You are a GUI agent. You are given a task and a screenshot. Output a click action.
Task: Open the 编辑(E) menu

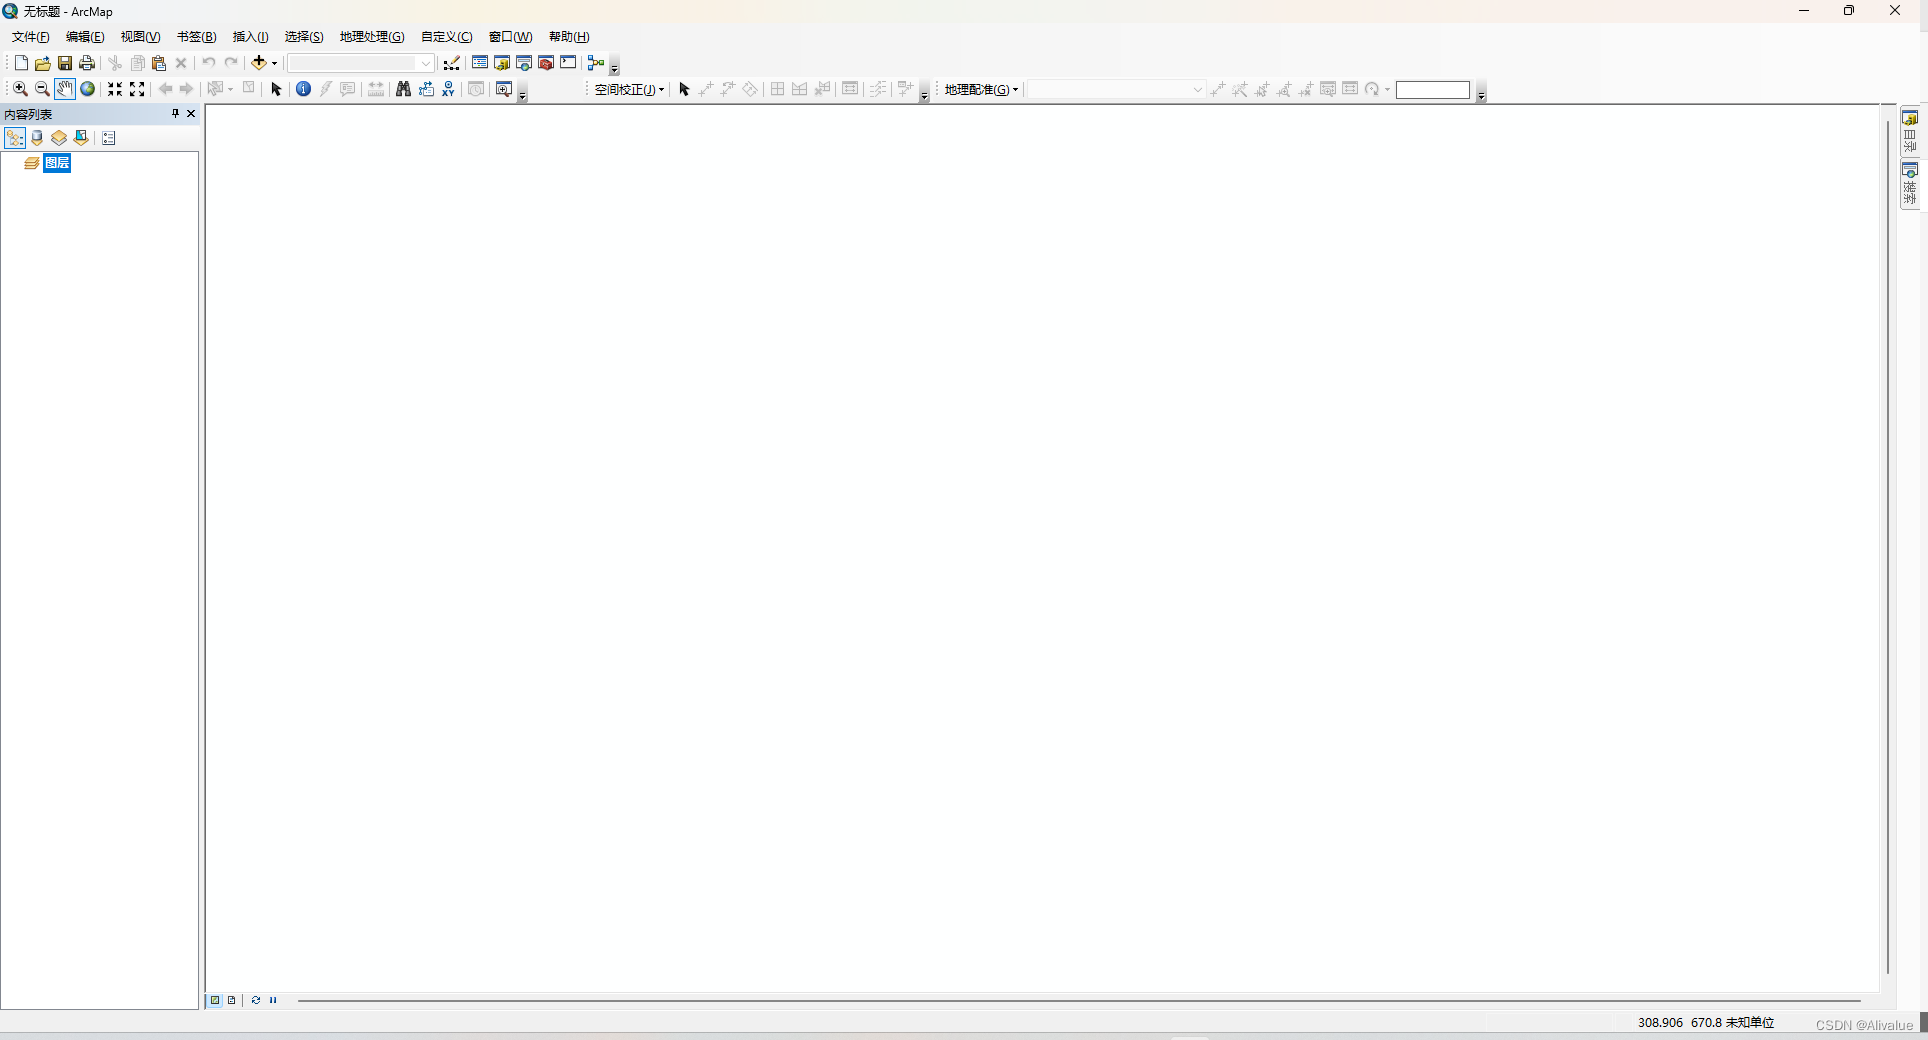[85, 37]
